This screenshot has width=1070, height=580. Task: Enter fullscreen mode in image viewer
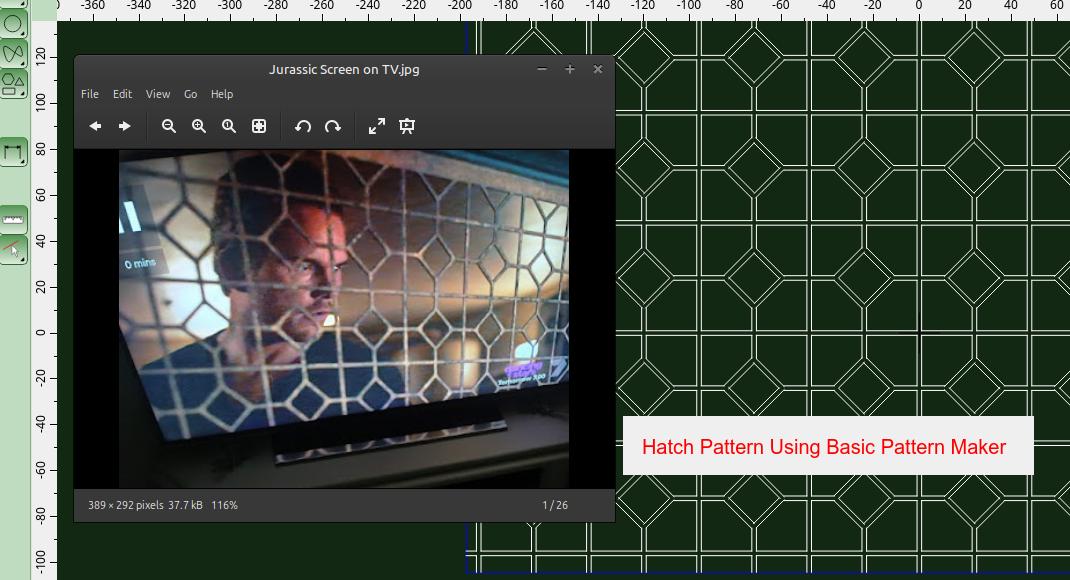377,126
